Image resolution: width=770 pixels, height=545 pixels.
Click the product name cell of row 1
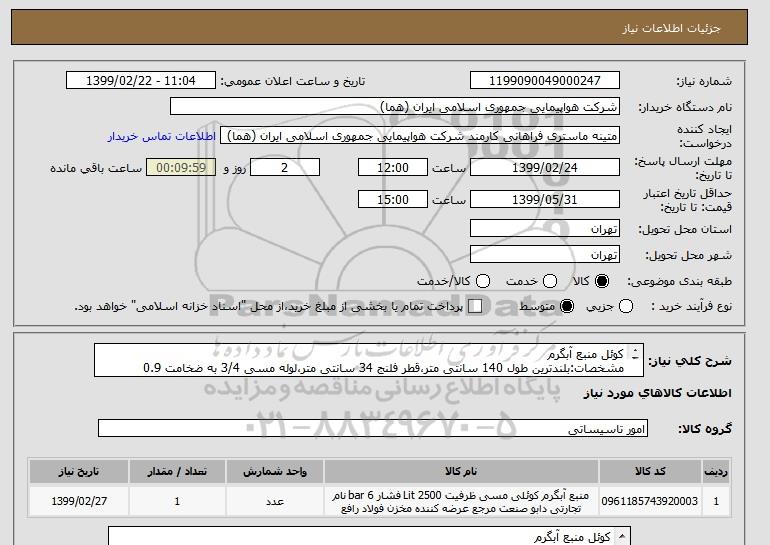[x=461, y=502]
